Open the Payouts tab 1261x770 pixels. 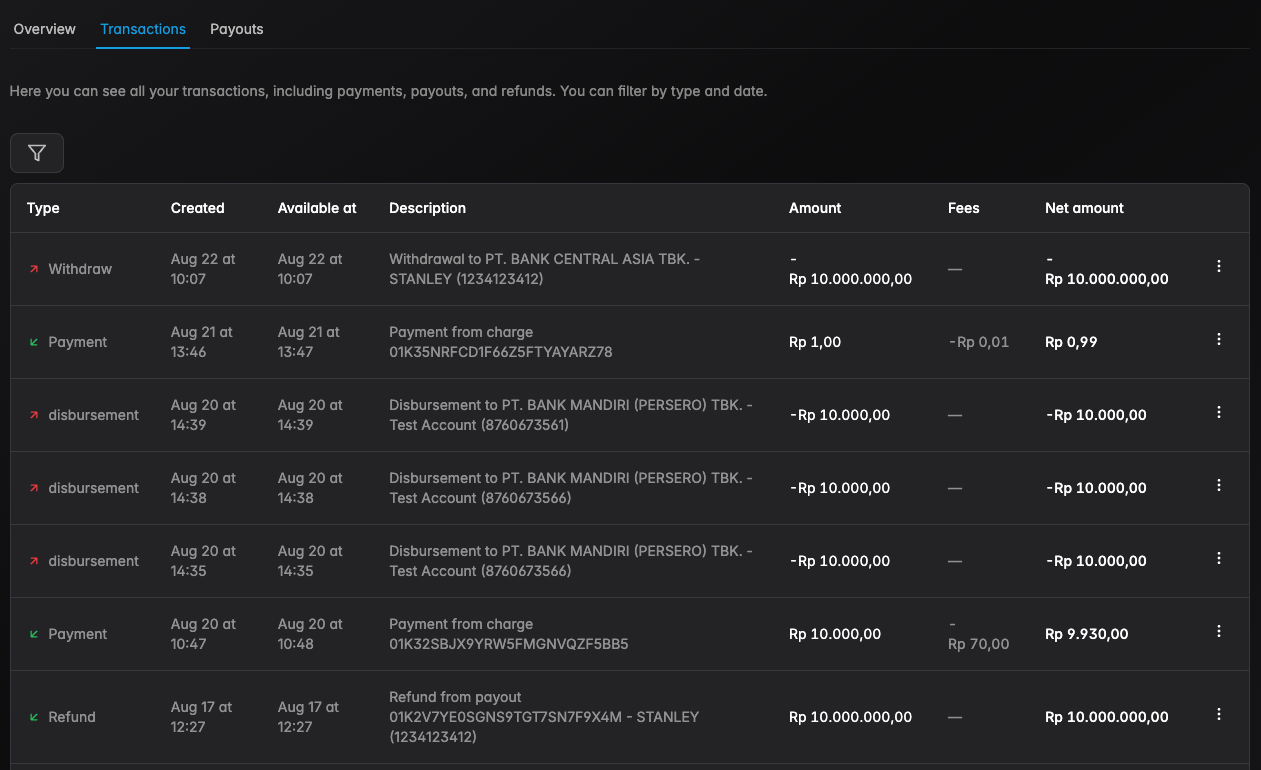(237, 29)
